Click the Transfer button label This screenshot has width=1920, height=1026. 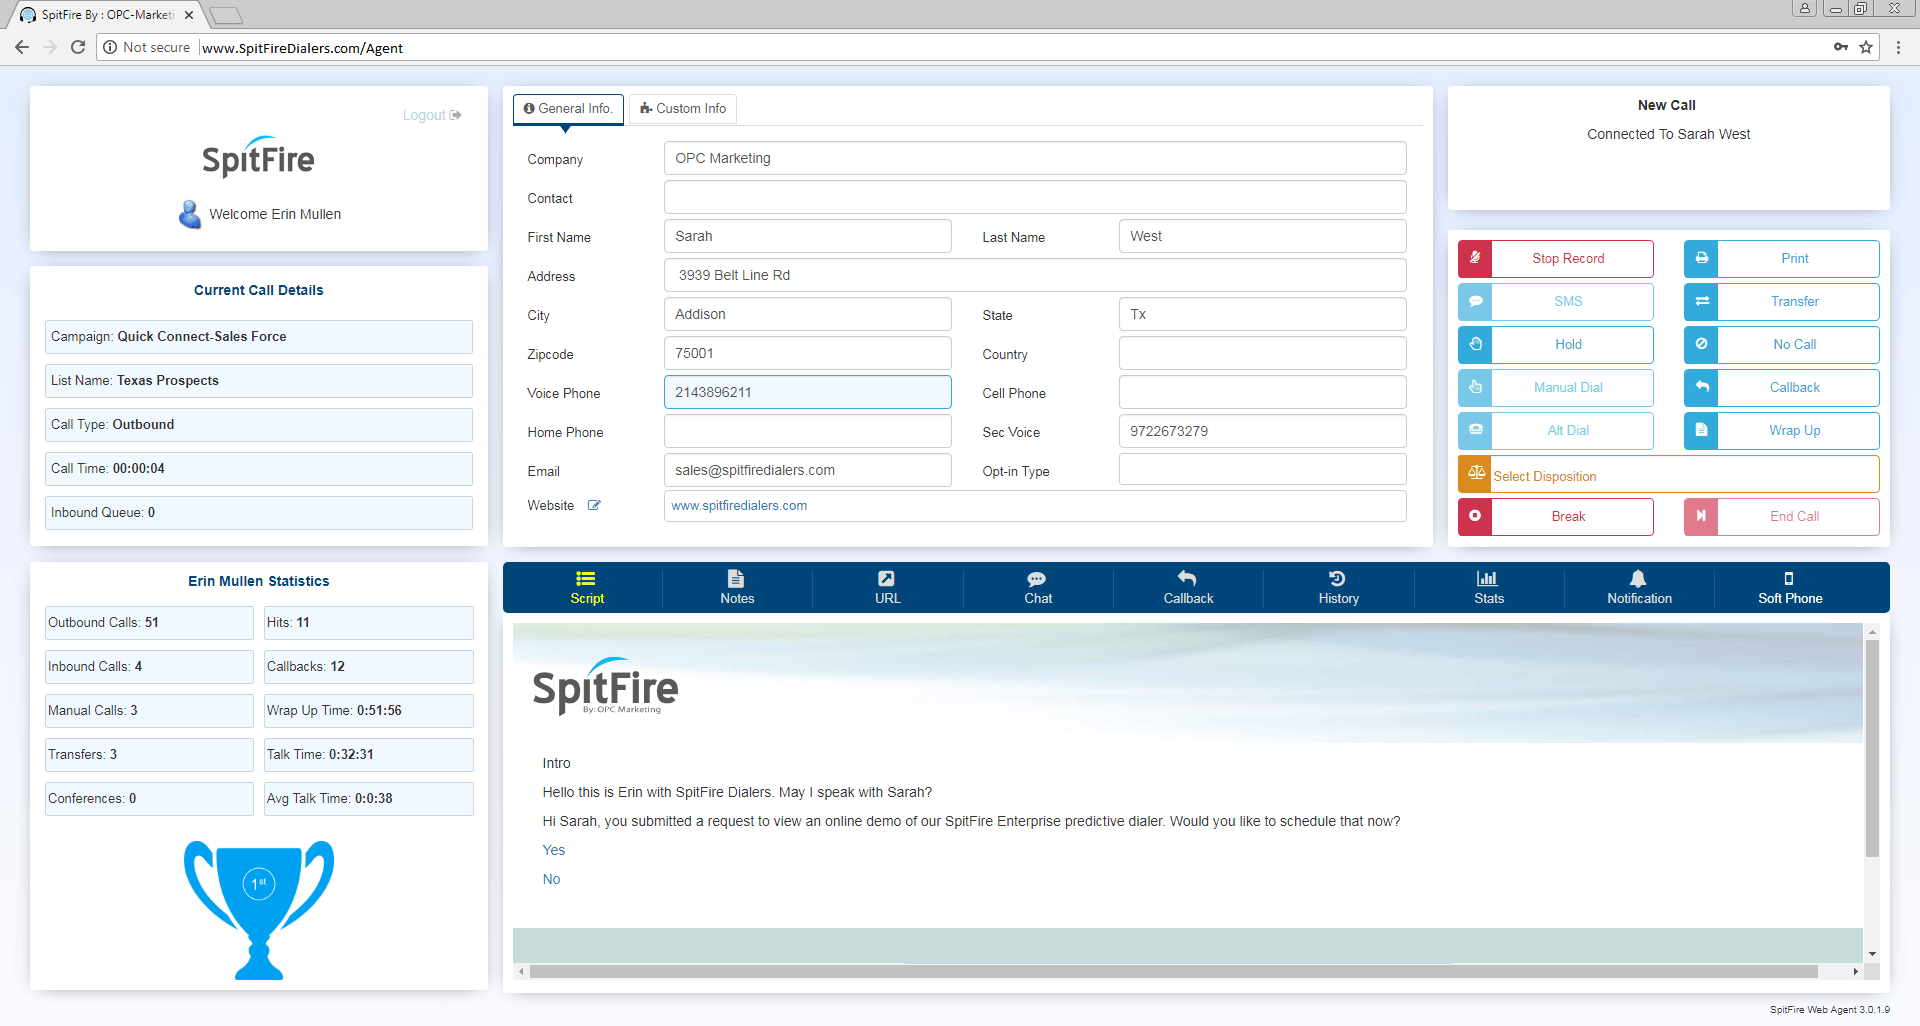coord(1795,301)
